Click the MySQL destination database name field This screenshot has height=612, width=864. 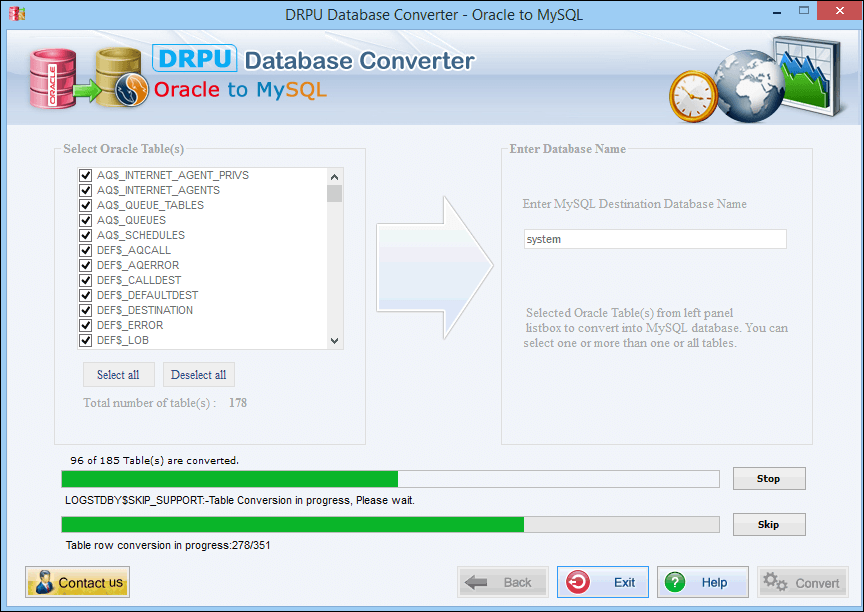tap(655, 239)
